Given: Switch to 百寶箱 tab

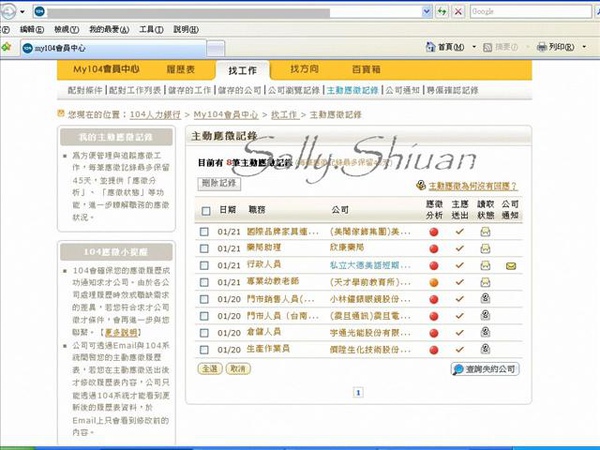Looking at the screenshot, I should tap(366, 69).
